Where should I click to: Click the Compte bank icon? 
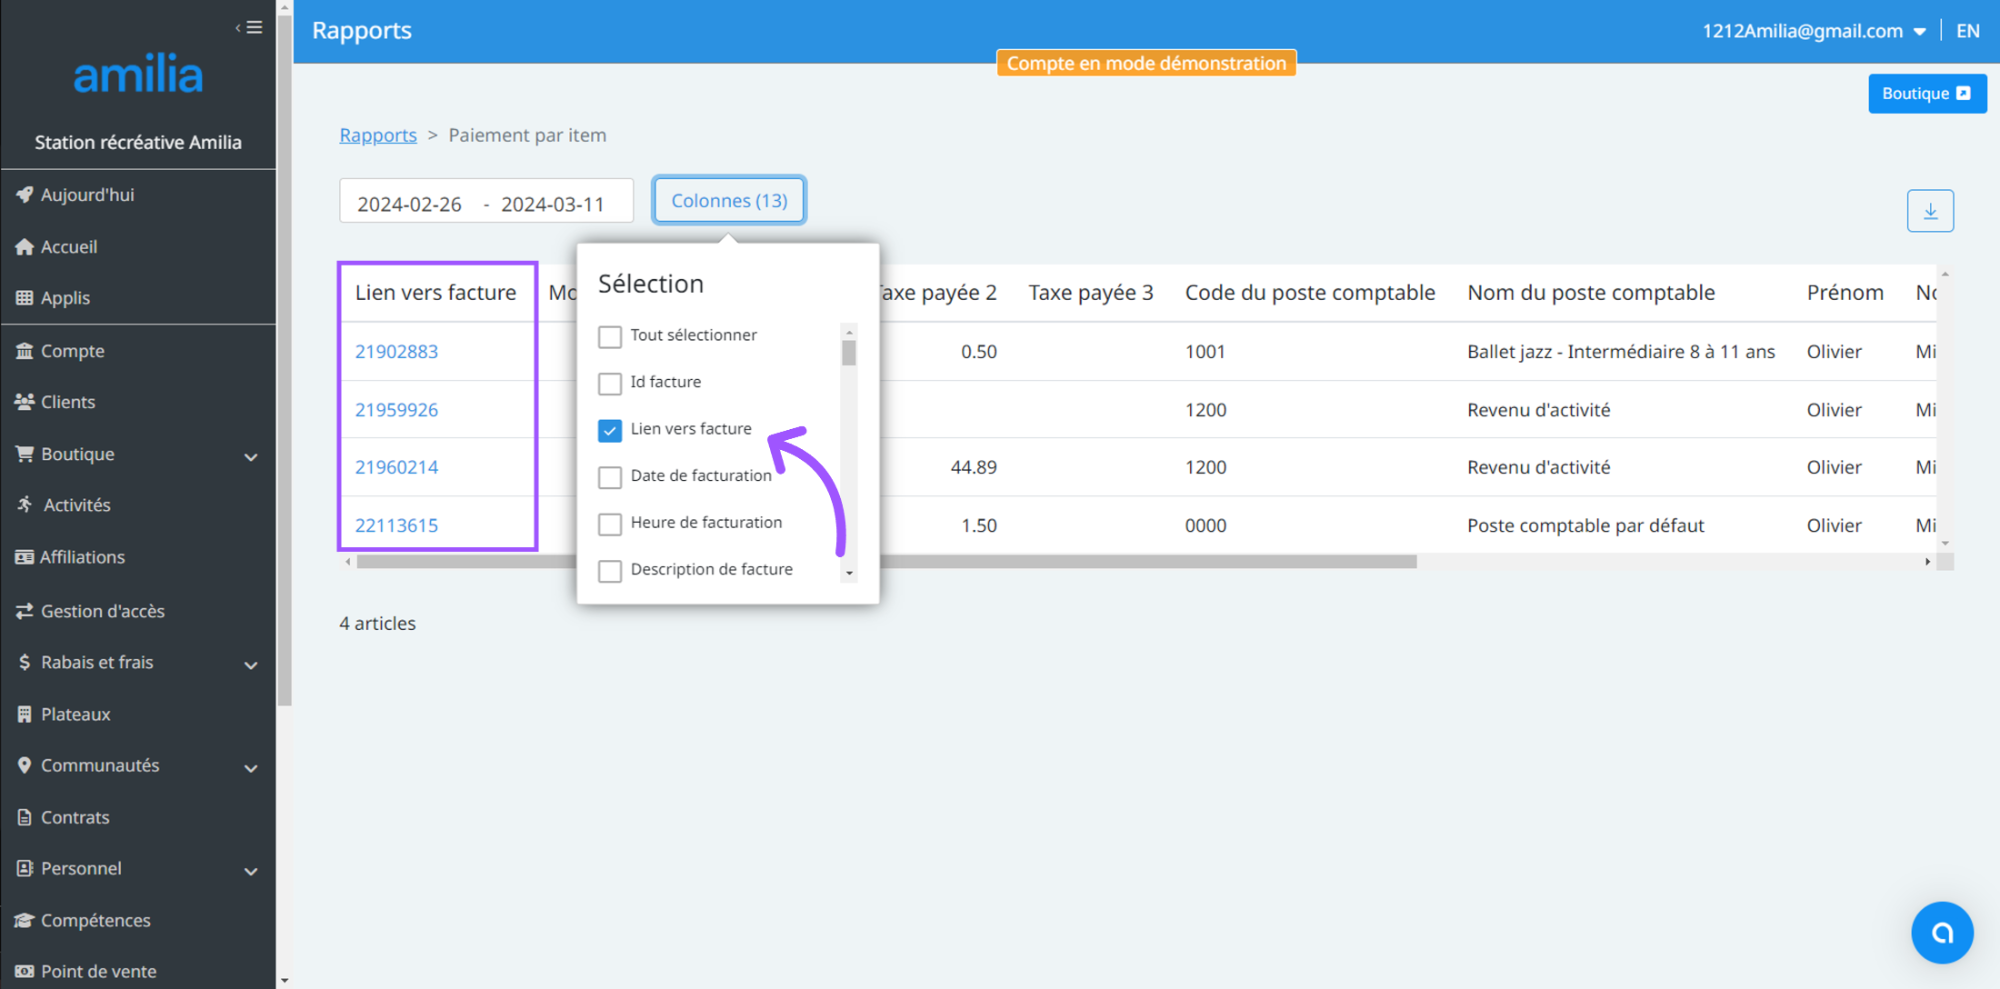click(x=25, y=351)
